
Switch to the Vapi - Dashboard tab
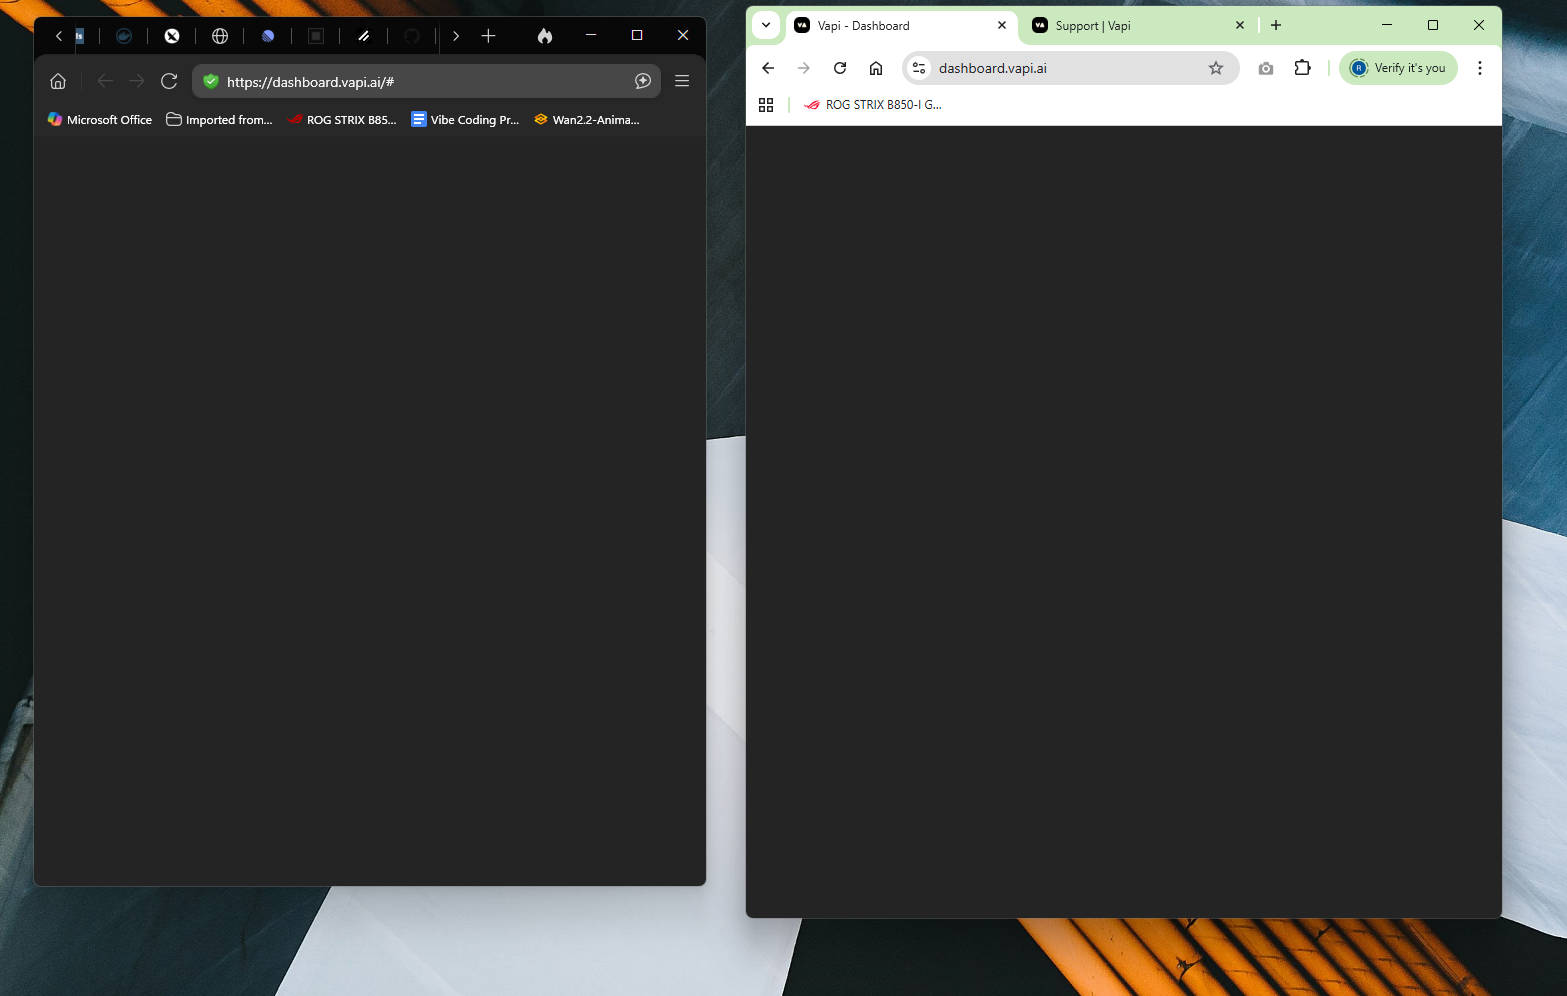(x=900, y=26)
